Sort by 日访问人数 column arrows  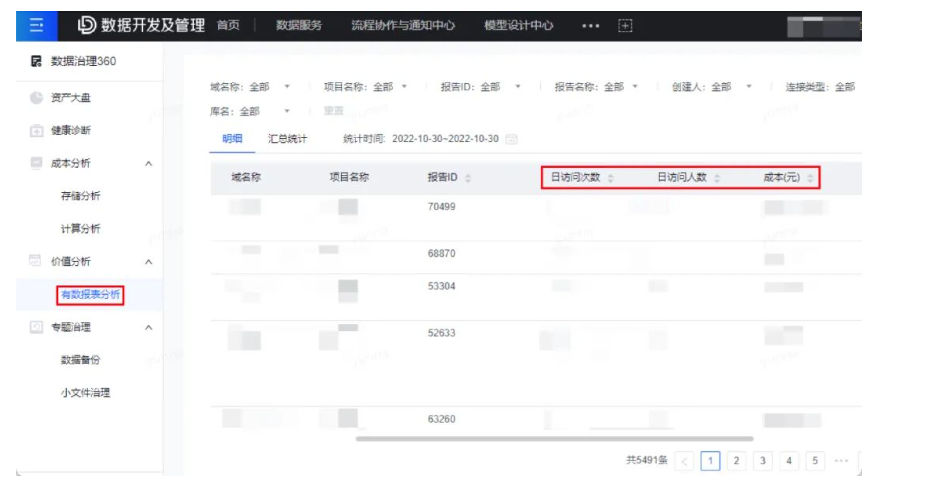717,178
